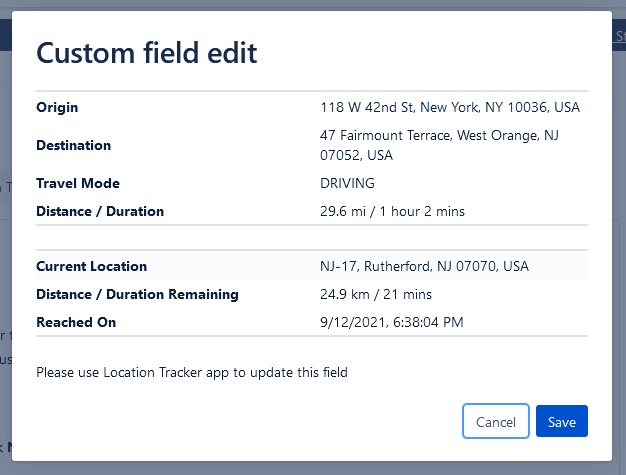The width and height of the screenshot is (626, 475).
Task: Click the 'Custom field edit' heading
Action: 147,53
